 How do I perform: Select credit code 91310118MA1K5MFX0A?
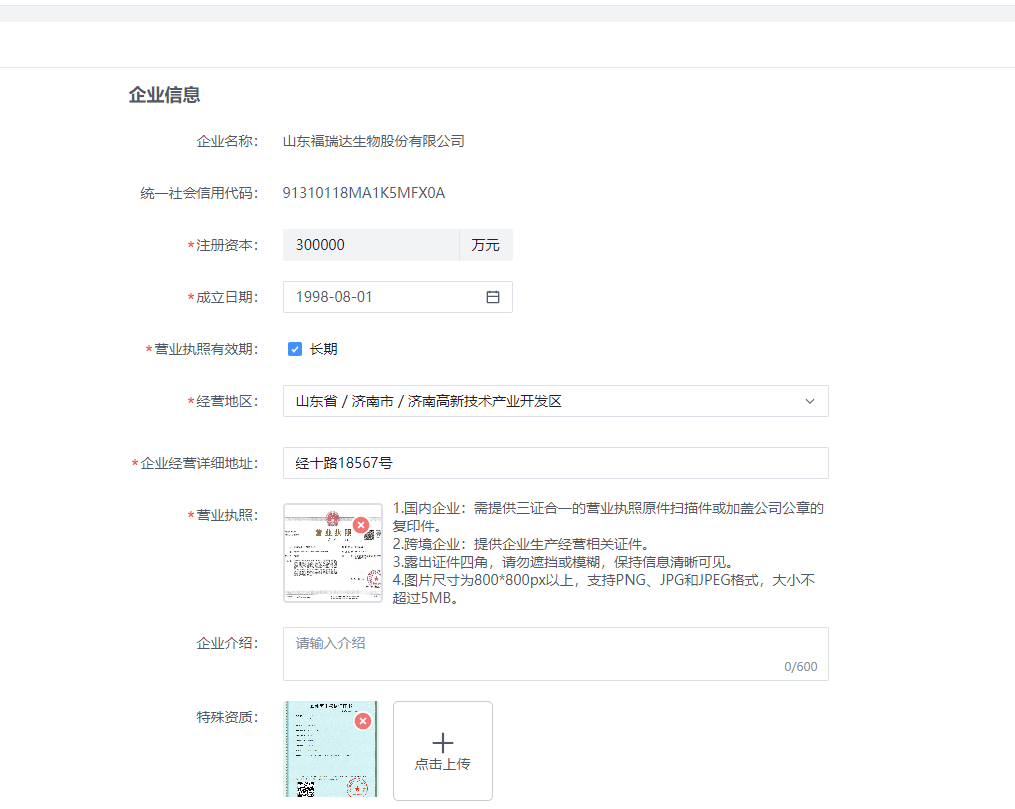click(x=364, y=193)
